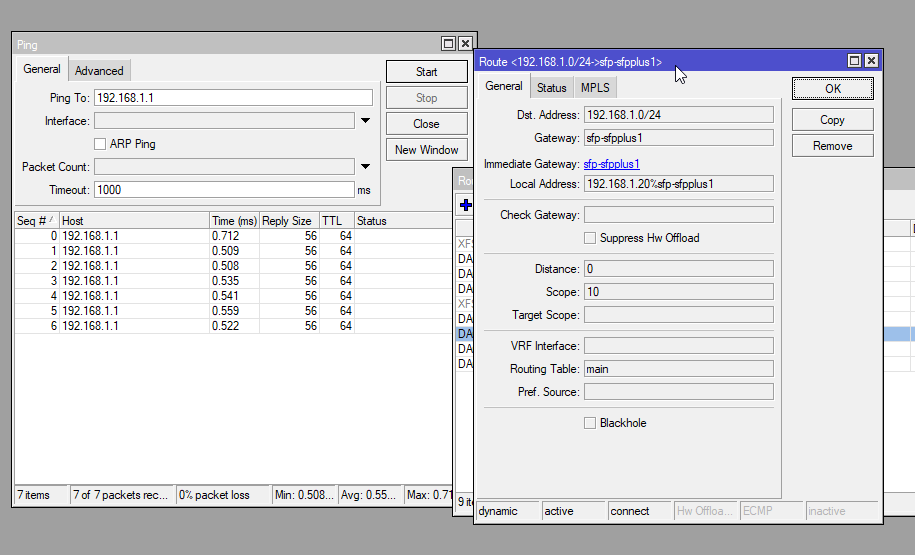Click the New Window button
The image size is (915, 555).
426,150
